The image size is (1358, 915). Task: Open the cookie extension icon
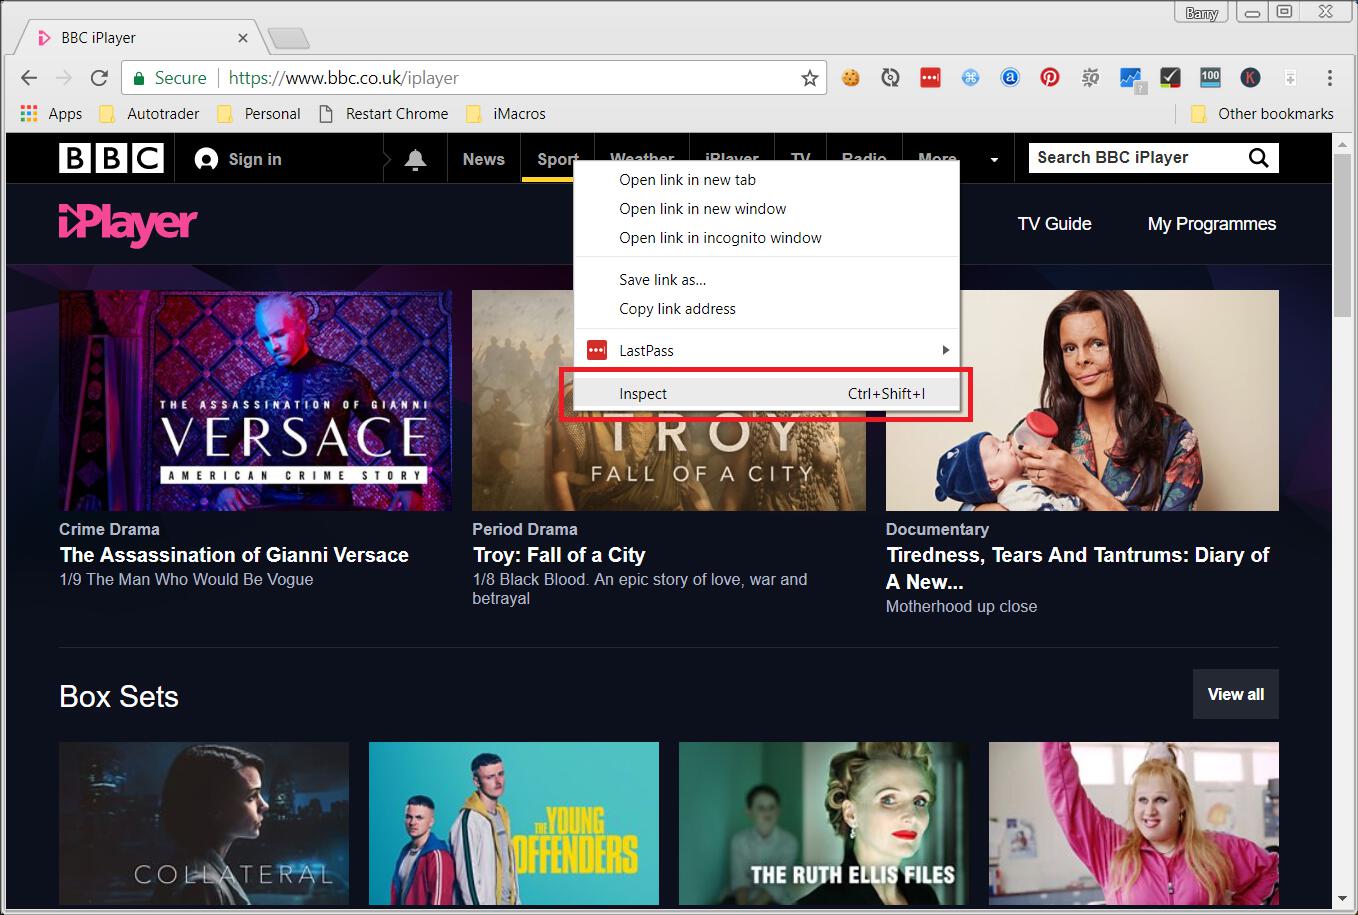(851, 78)
